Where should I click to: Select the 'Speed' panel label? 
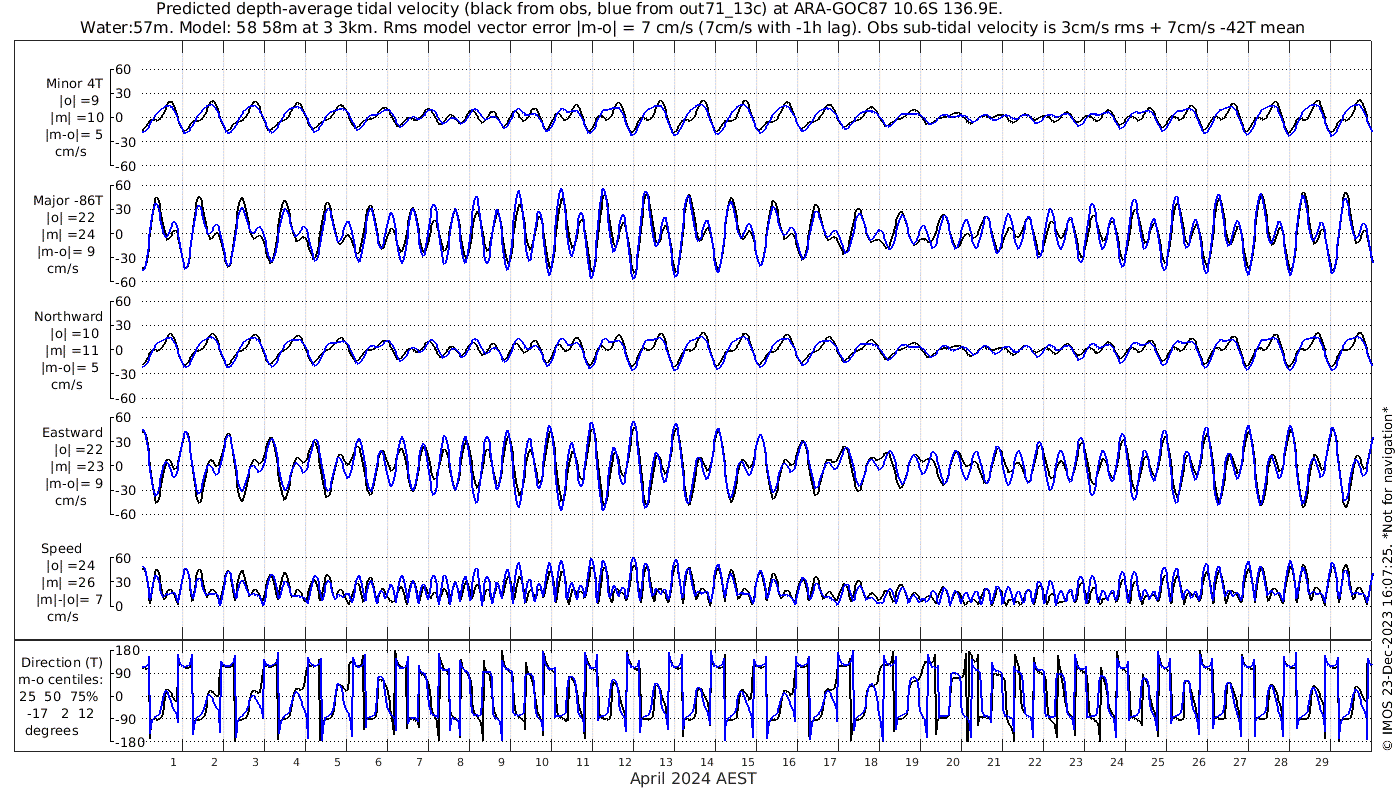(62, 549)
